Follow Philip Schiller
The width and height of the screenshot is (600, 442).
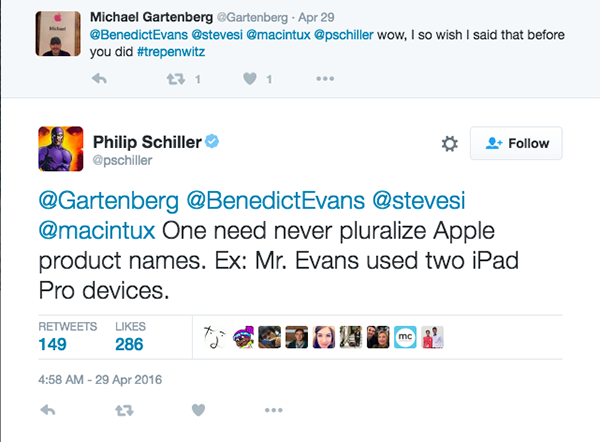coord(516,143)
